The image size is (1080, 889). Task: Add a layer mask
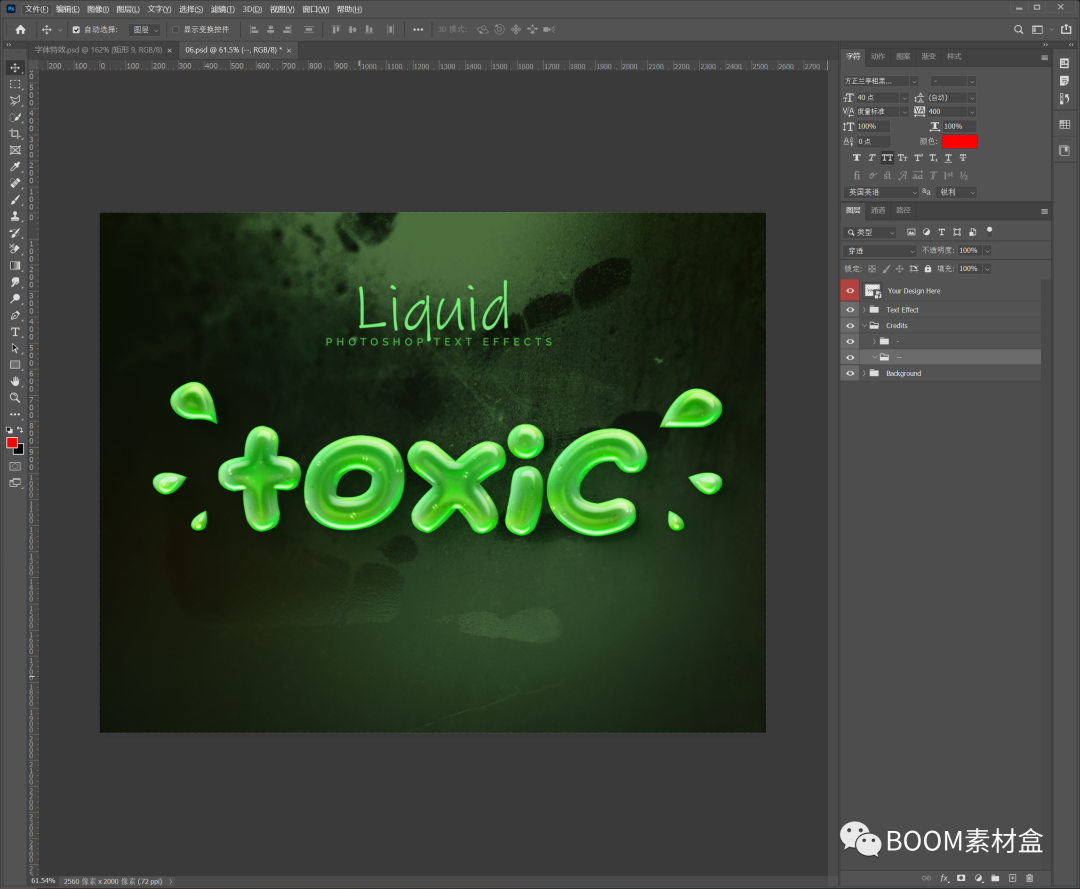click(x=961, y=878)
